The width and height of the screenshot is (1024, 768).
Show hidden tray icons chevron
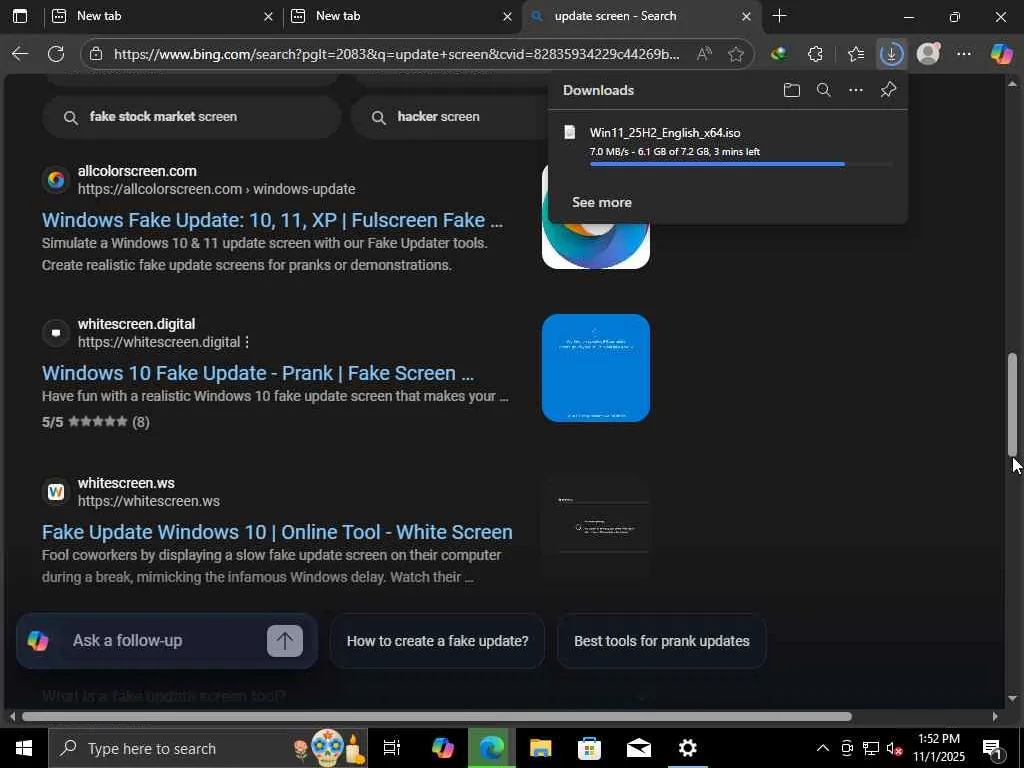pos(823,748)
